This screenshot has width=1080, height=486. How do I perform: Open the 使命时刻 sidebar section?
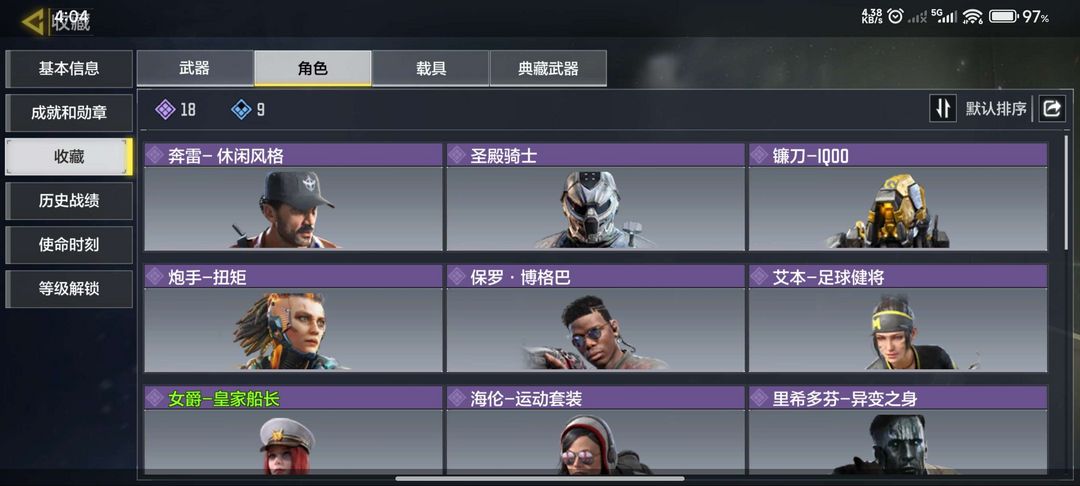69,245
